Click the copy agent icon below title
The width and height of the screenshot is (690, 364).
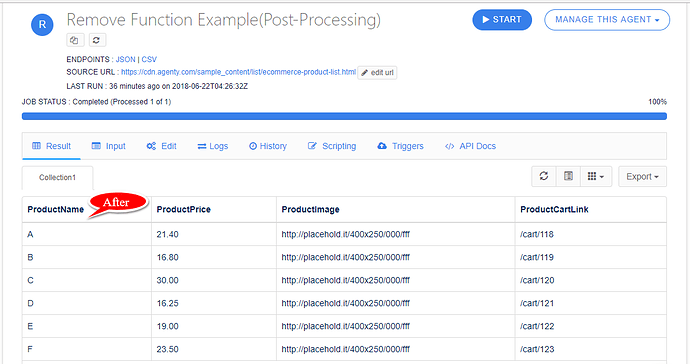[x=74, y=40]
